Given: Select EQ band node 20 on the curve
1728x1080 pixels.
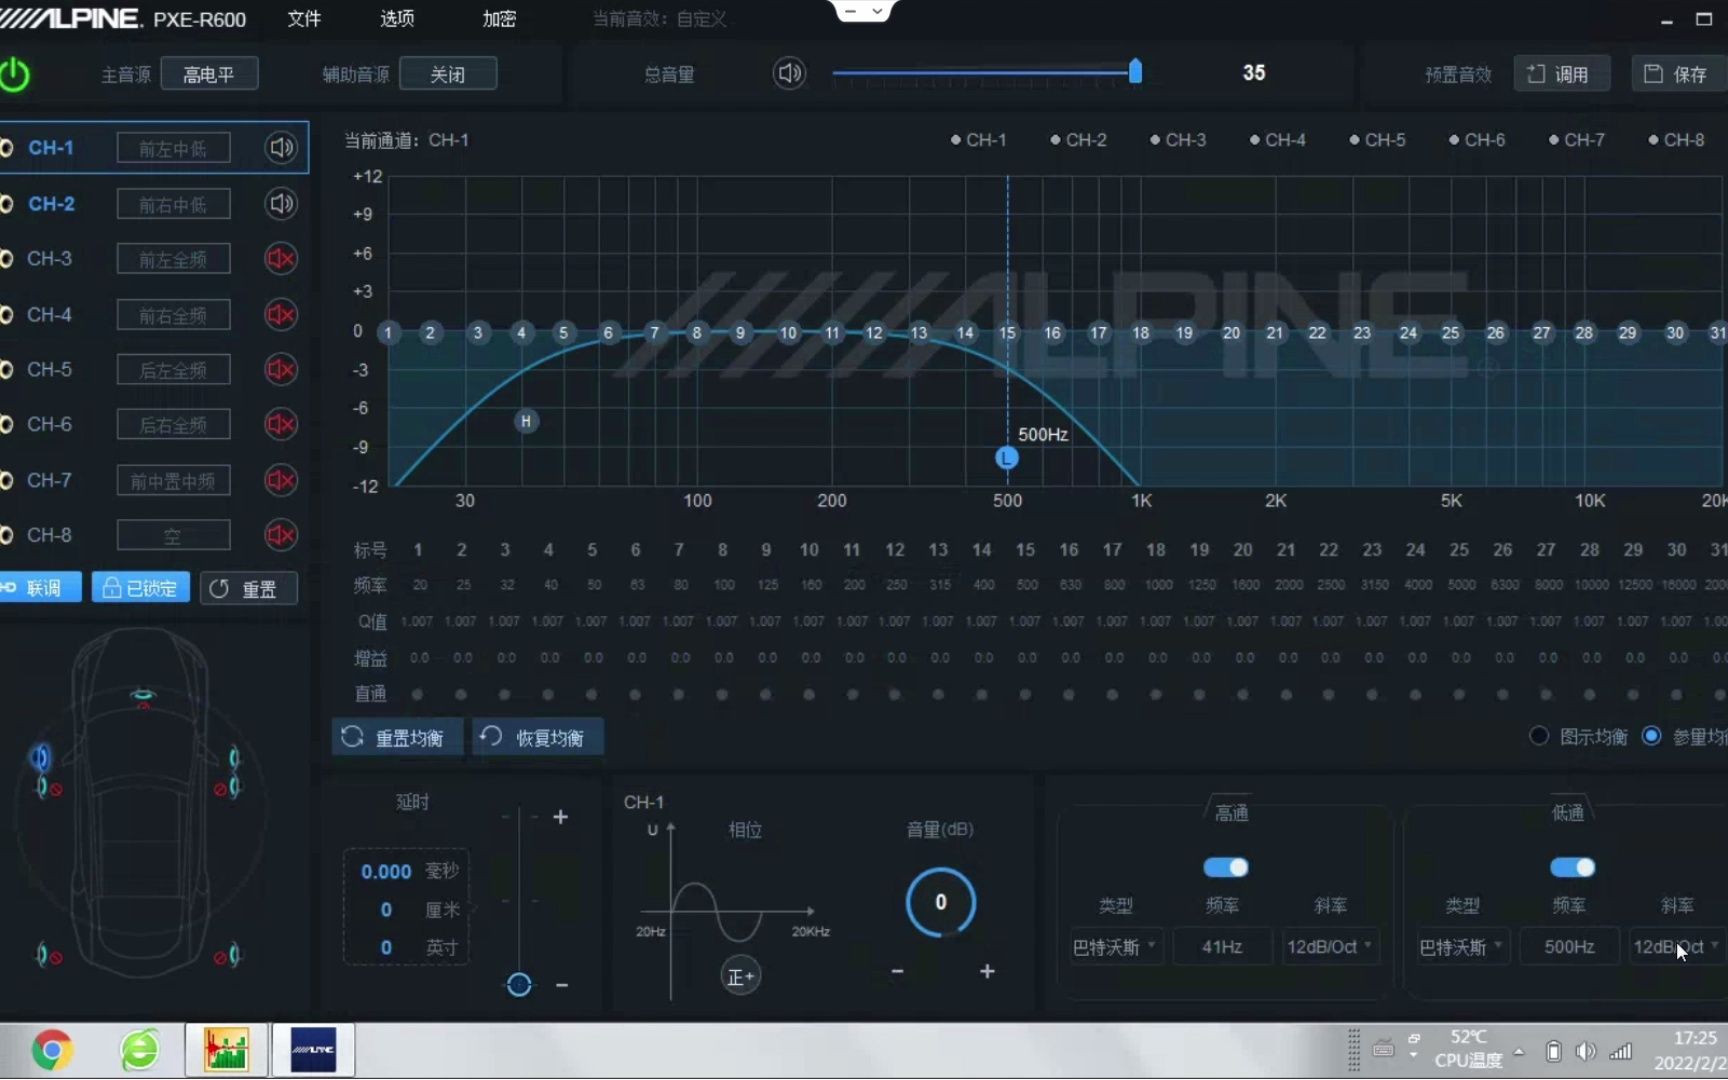Looking at the screenshot, I should [x=1231, y=333].
